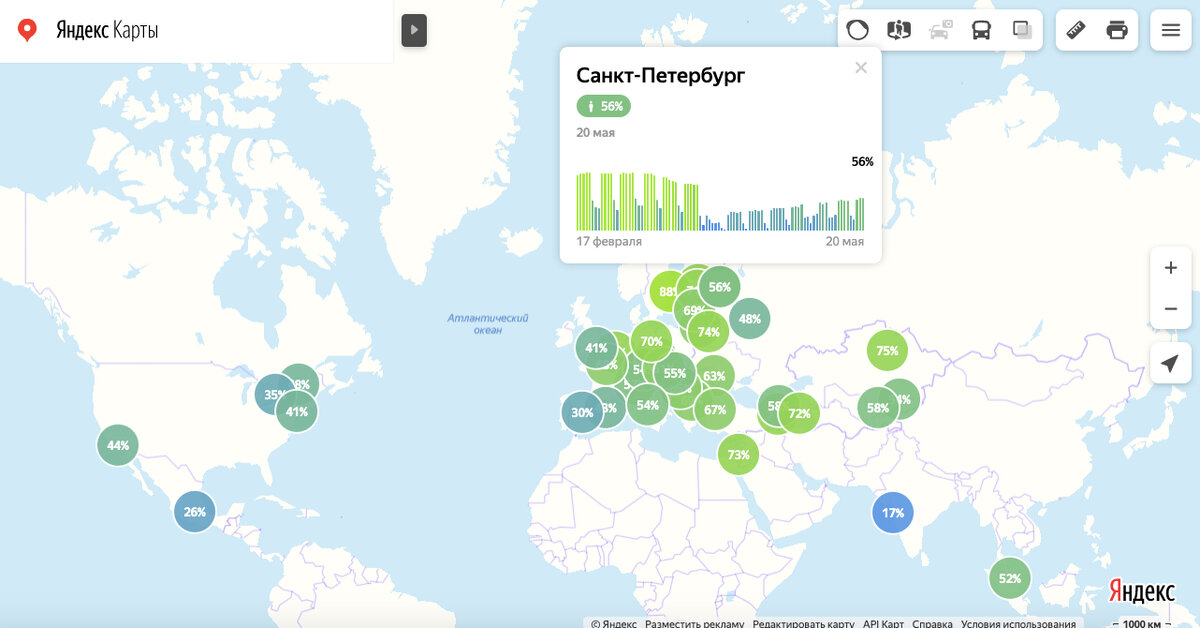Select the 73% marker in Middle East
Screen dimensions: 1200x628
pyautogui.click(x=738, y=454)
